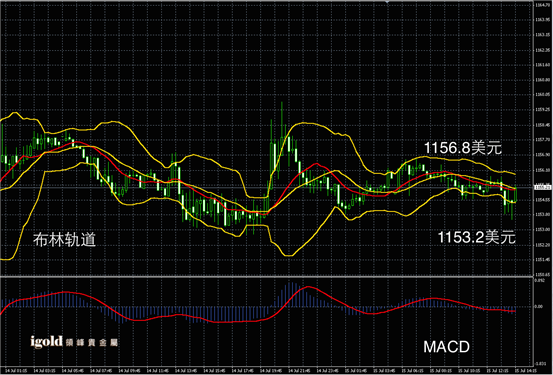Click the MACD 0.00 zero level label
Viewport: 553px width, 375px height.
[539, 307]
